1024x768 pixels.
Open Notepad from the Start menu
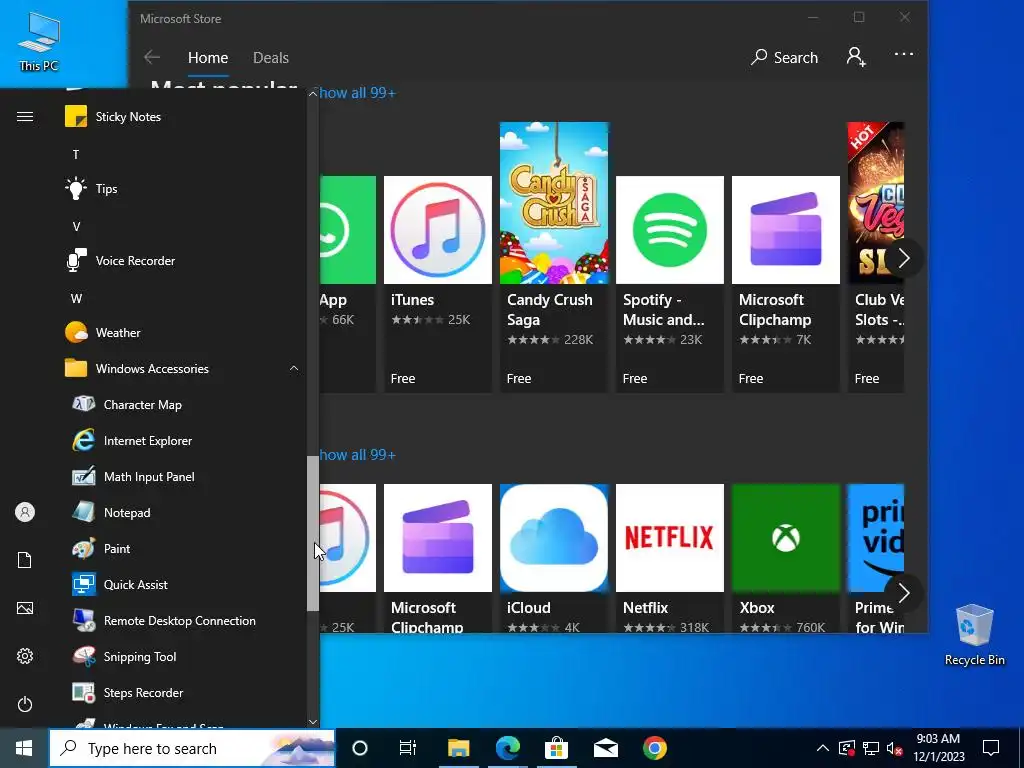pyautogui.click(x=183, y=513)
